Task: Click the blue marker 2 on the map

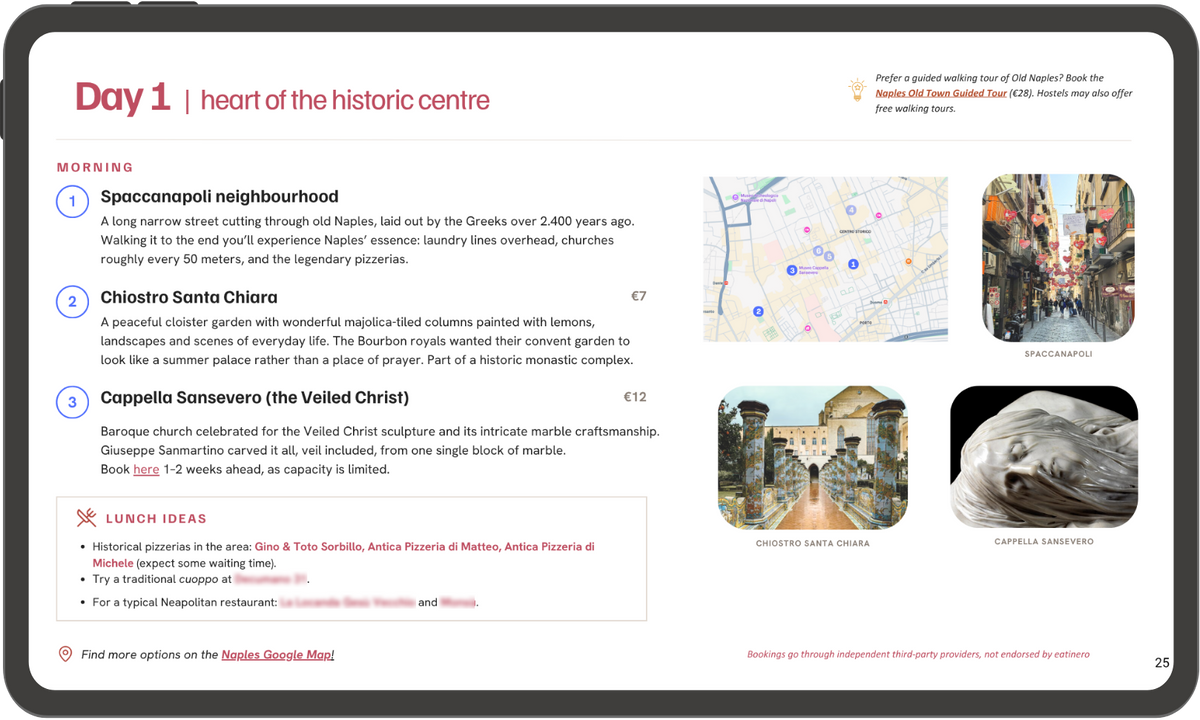Action: click(x=758, y=311)
